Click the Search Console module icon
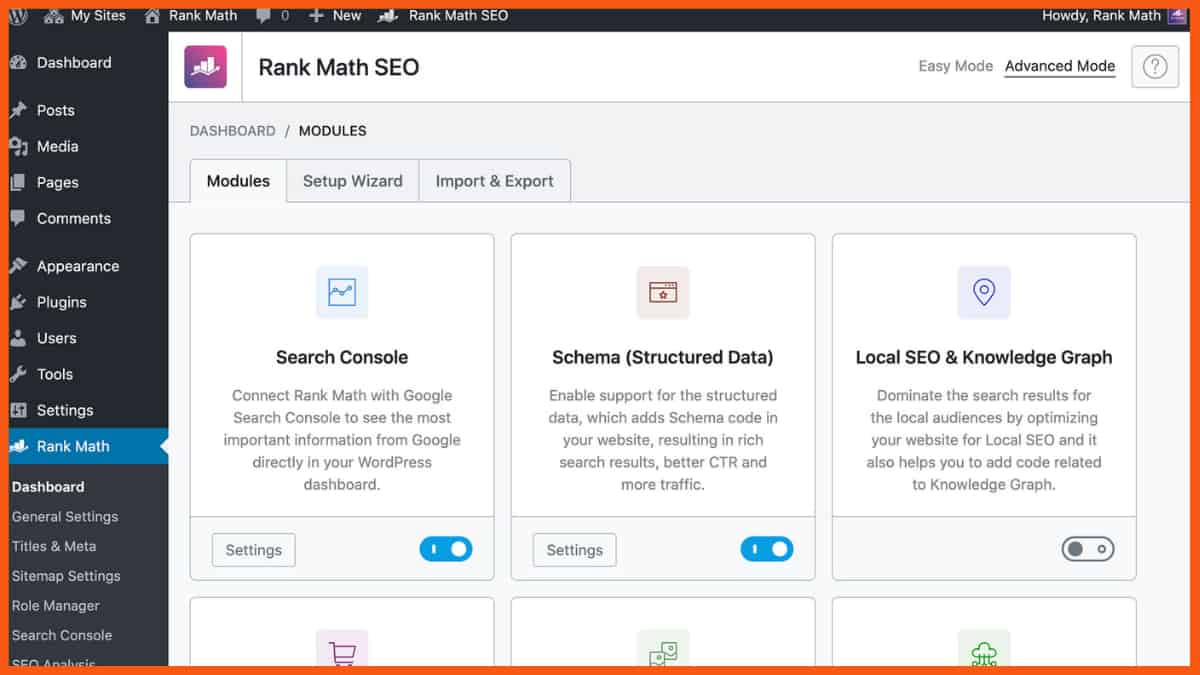The image size is (1200, 675). 341,292
